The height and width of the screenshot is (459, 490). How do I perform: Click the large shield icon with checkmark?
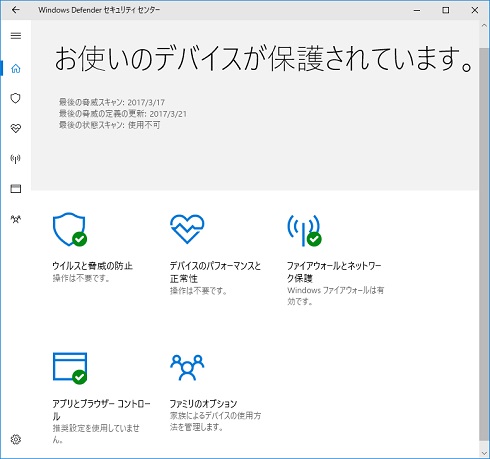click(x=70, y=229)
